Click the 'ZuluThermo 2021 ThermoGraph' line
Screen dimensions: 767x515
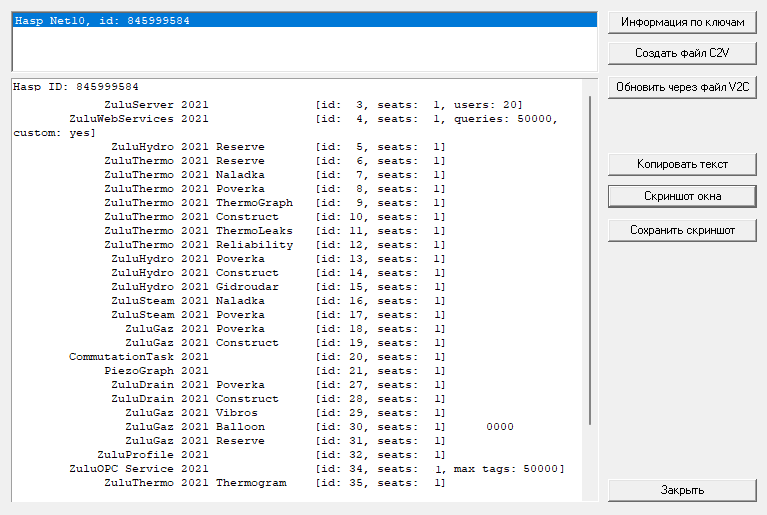tap(198, 203)
